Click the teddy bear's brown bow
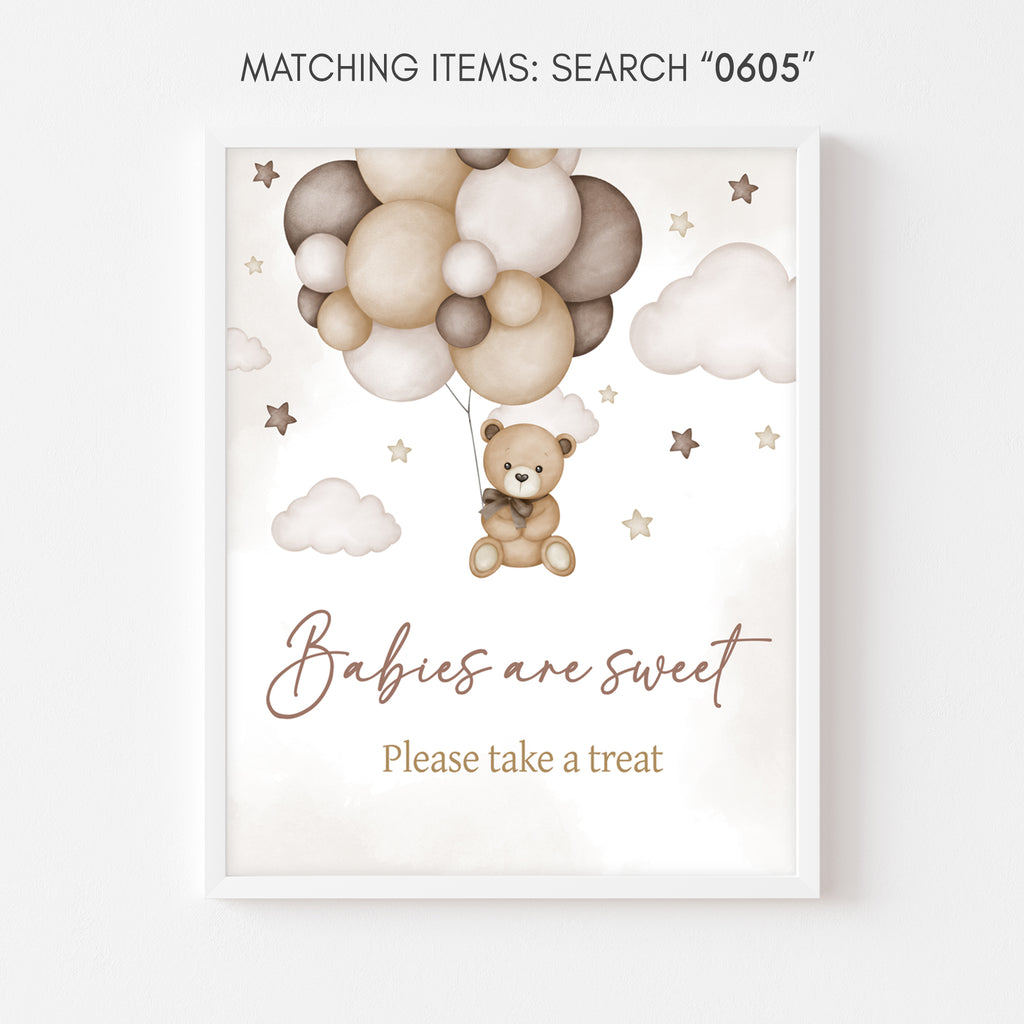Screen dimensions: 1024x1024 (507, 506)
